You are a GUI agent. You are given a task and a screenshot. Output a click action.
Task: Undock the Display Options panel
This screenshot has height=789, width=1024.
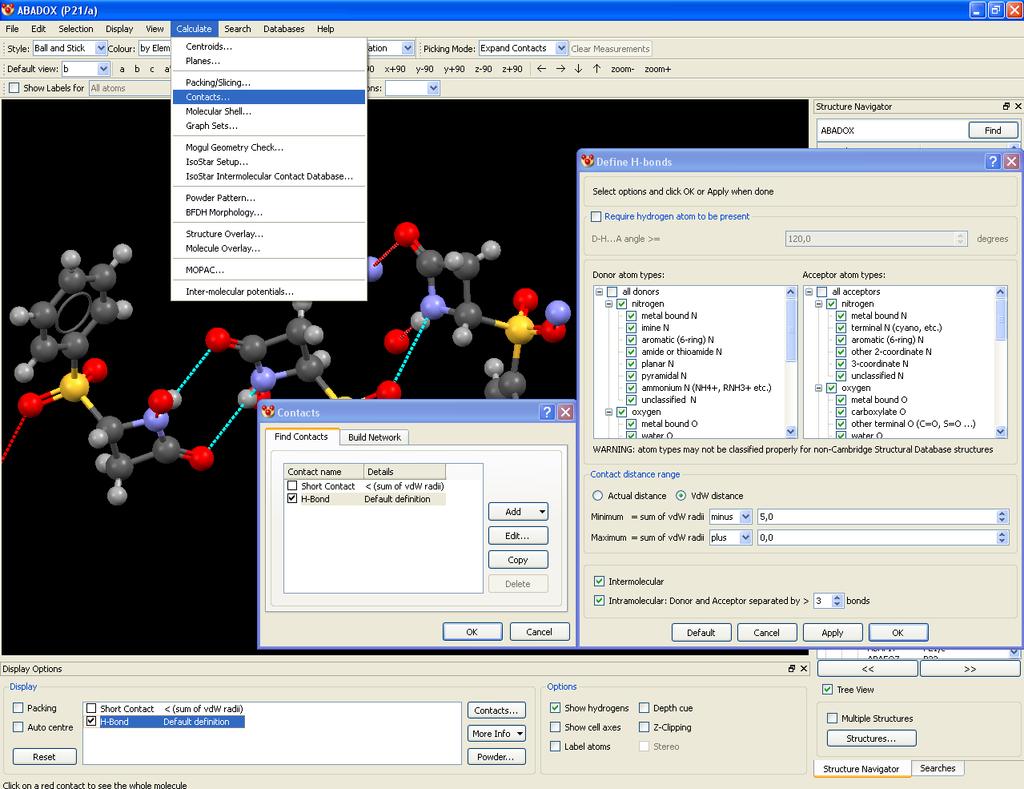click(x=792, y=668)
